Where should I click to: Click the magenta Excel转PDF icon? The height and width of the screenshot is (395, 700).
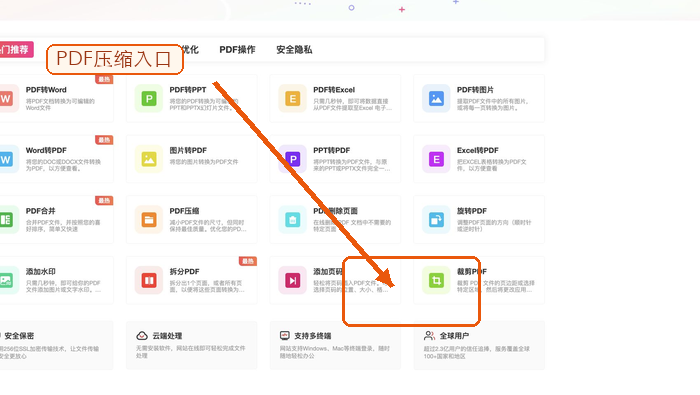[437, 159]
